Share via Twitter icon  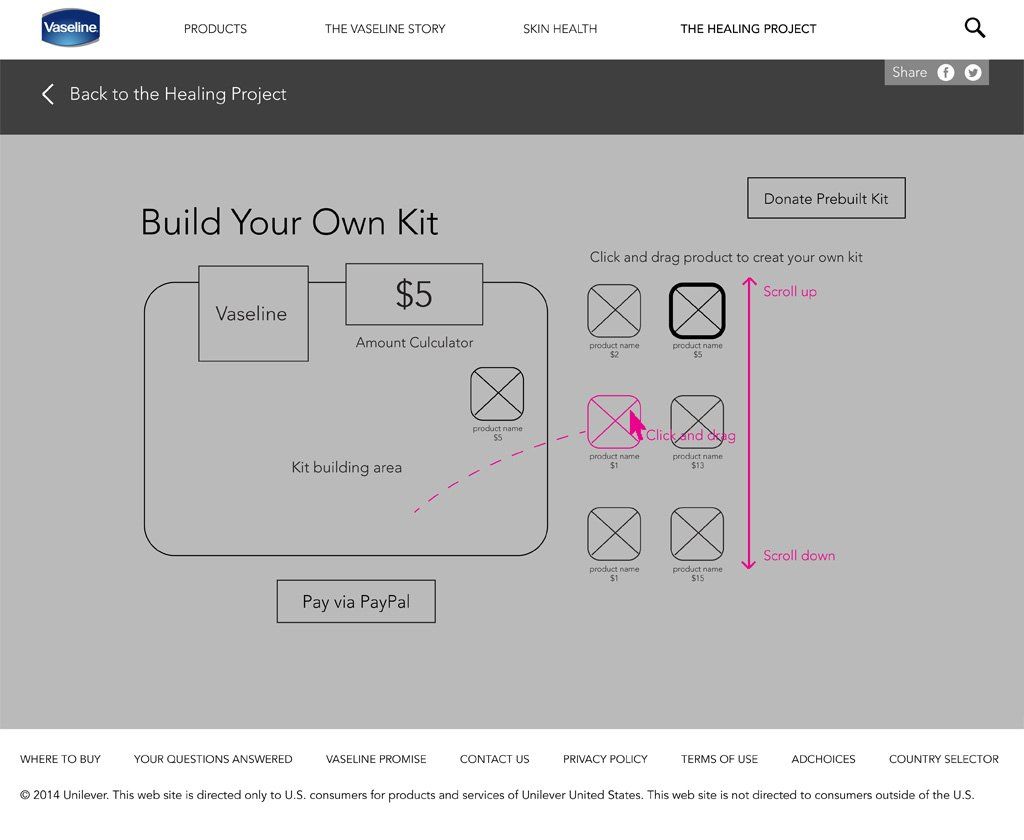[973, 73]
